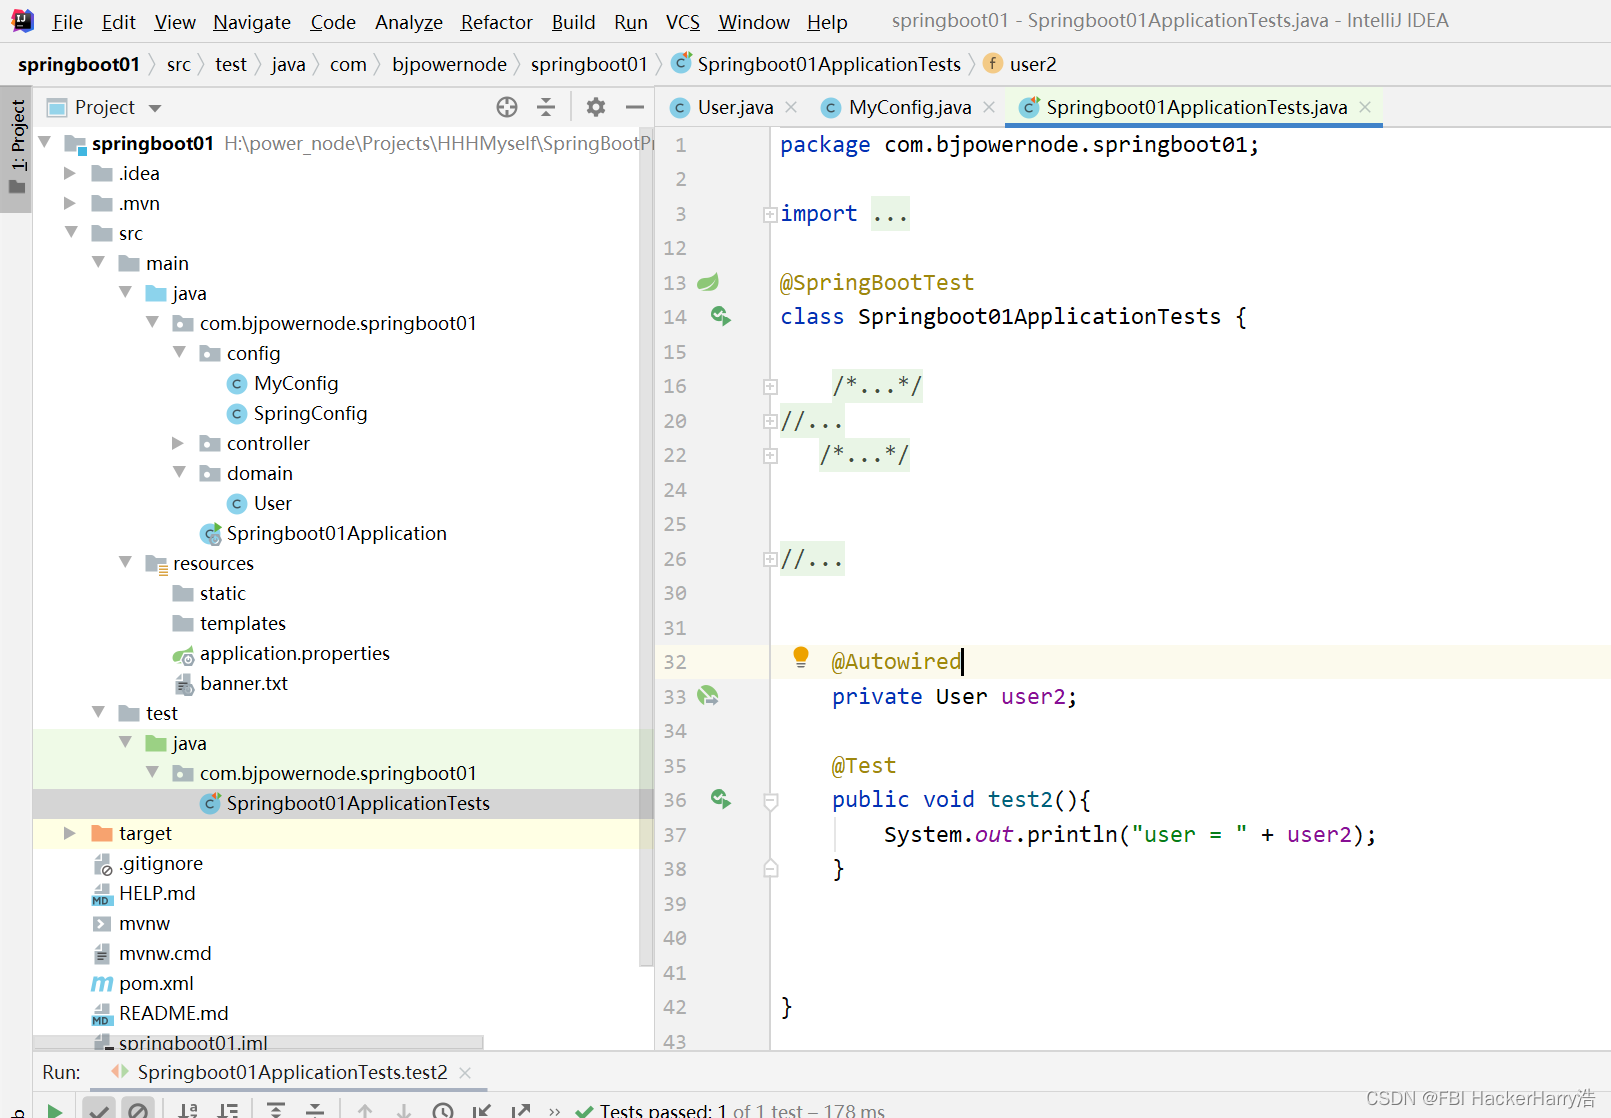
Task: Click sort alphabetically icon in Run toolbar
Action: (x=188, y=1110)
